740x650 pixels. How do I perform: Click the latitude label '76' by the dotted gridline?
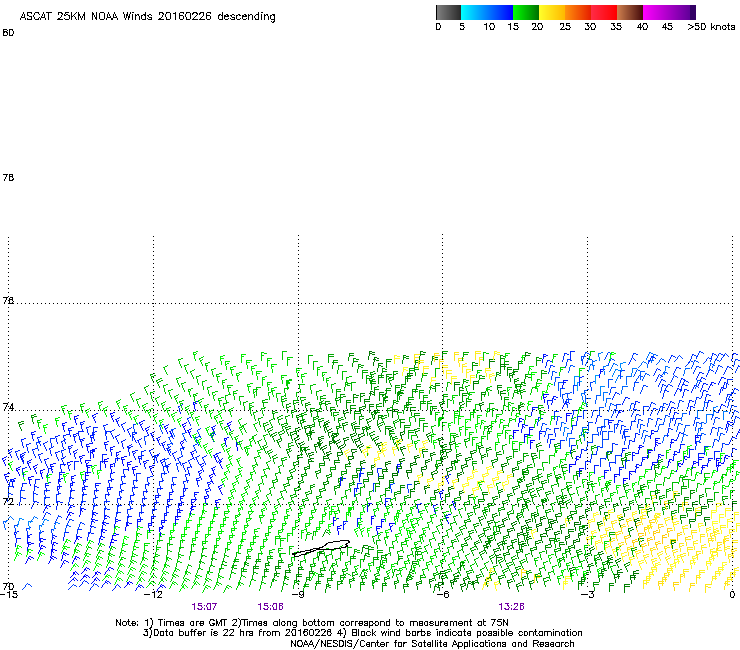click(8, 300)
